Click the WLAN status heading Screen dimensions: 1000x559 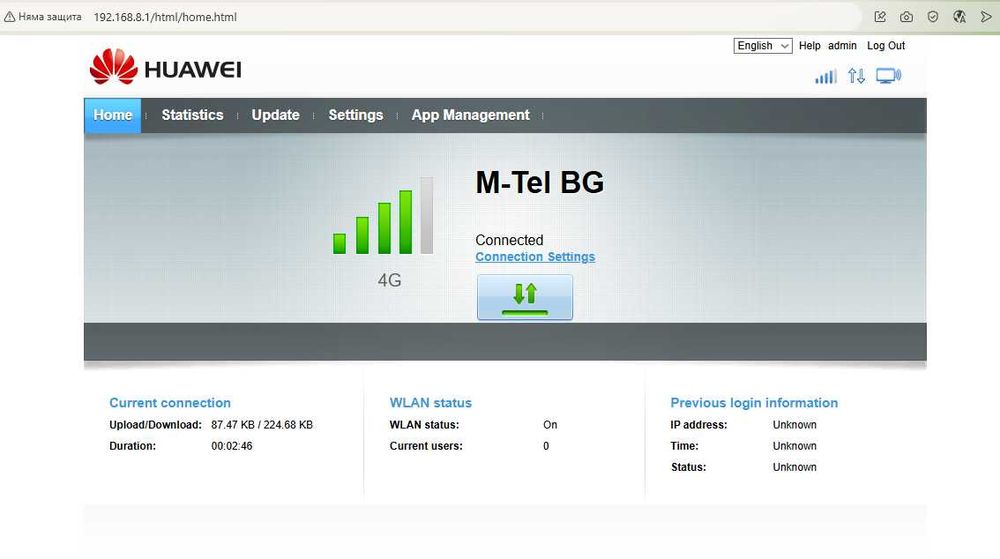430,403
